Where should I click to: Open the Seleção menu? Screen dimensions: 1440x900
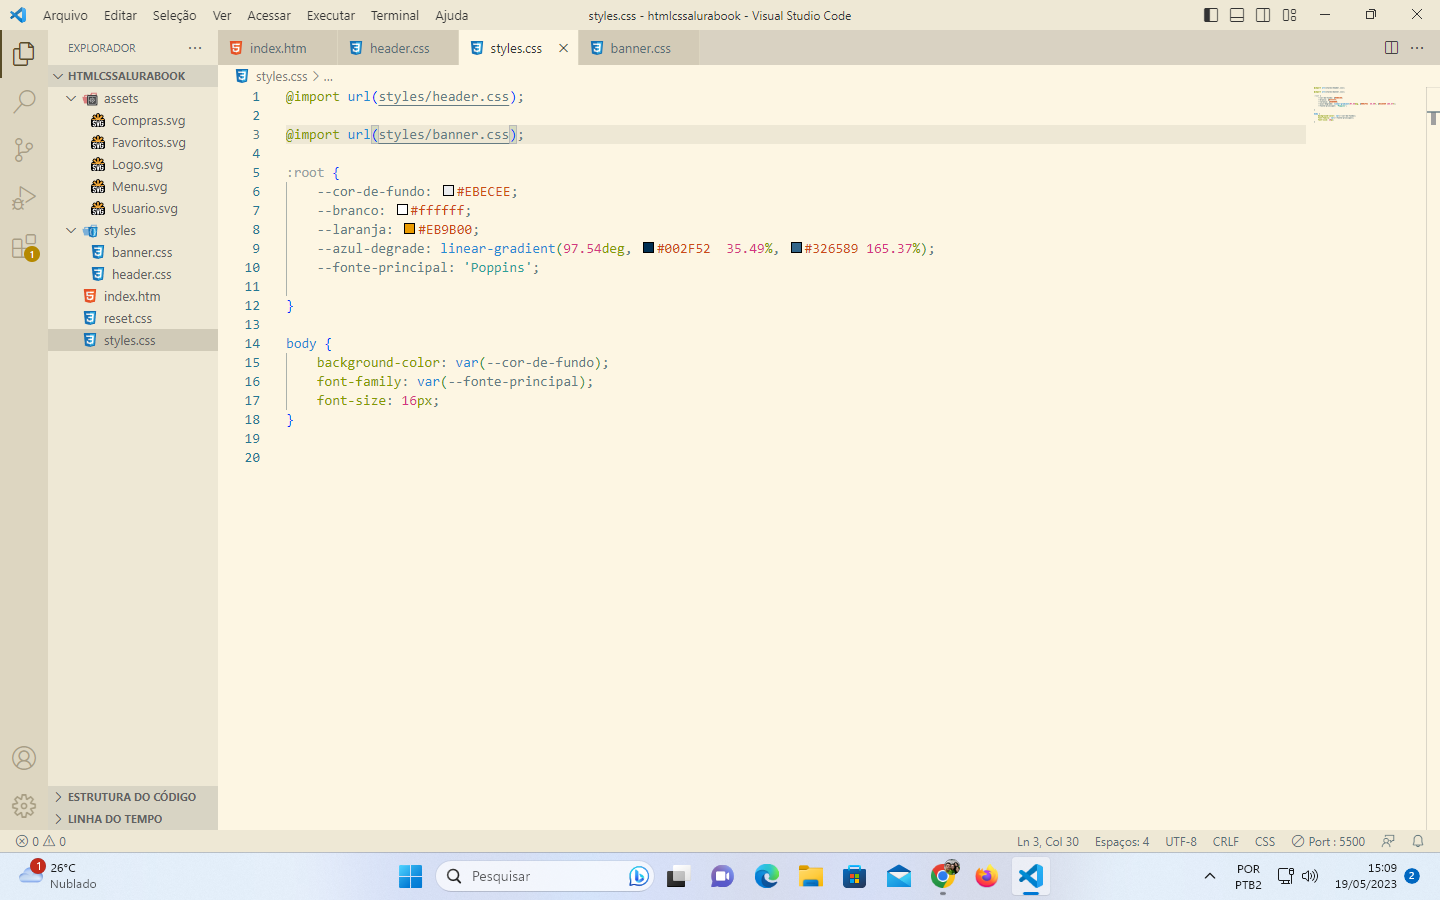pos(174,15)
